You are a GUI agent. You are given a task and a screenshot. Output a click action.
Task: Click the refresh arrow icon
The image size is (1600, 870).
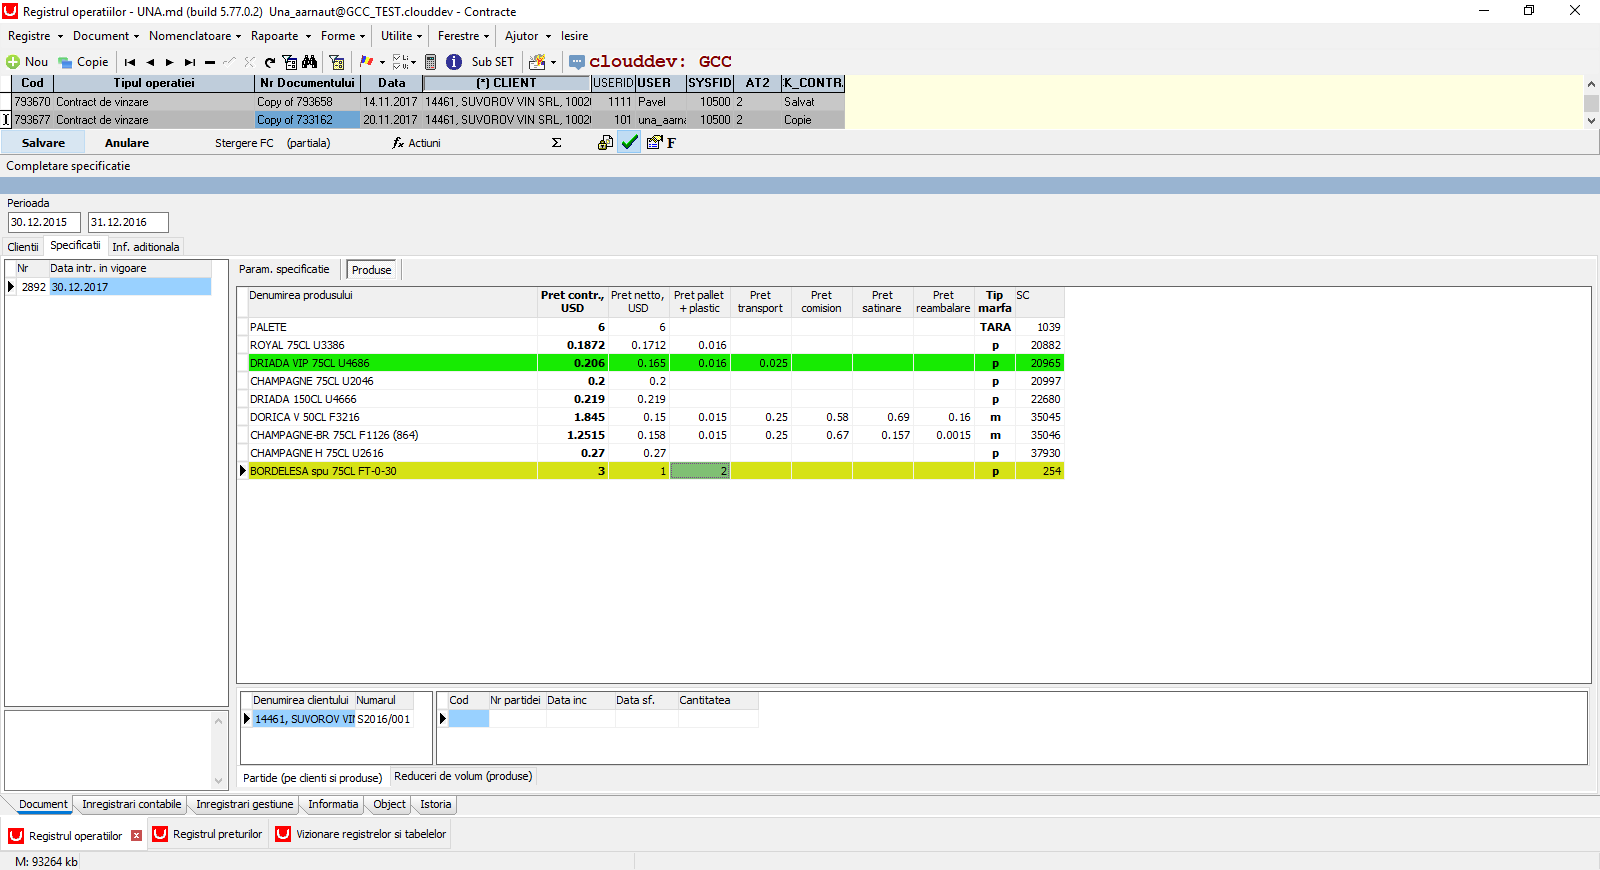pos(270,62)
